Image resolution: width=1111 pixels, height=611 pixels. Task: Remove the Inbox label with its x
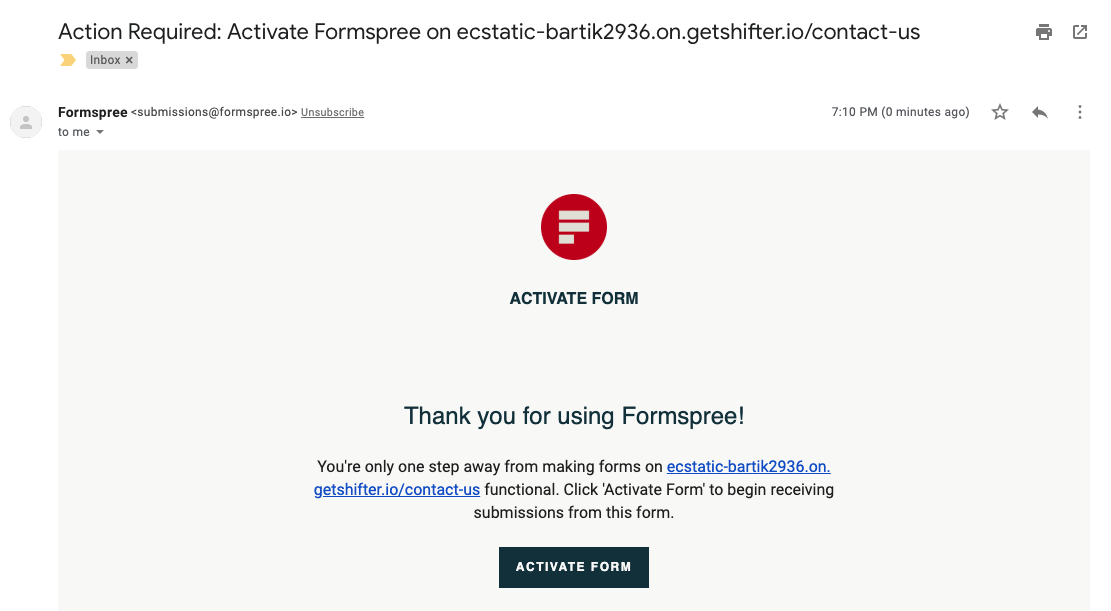pyautogui.click(x=129, y=60)
